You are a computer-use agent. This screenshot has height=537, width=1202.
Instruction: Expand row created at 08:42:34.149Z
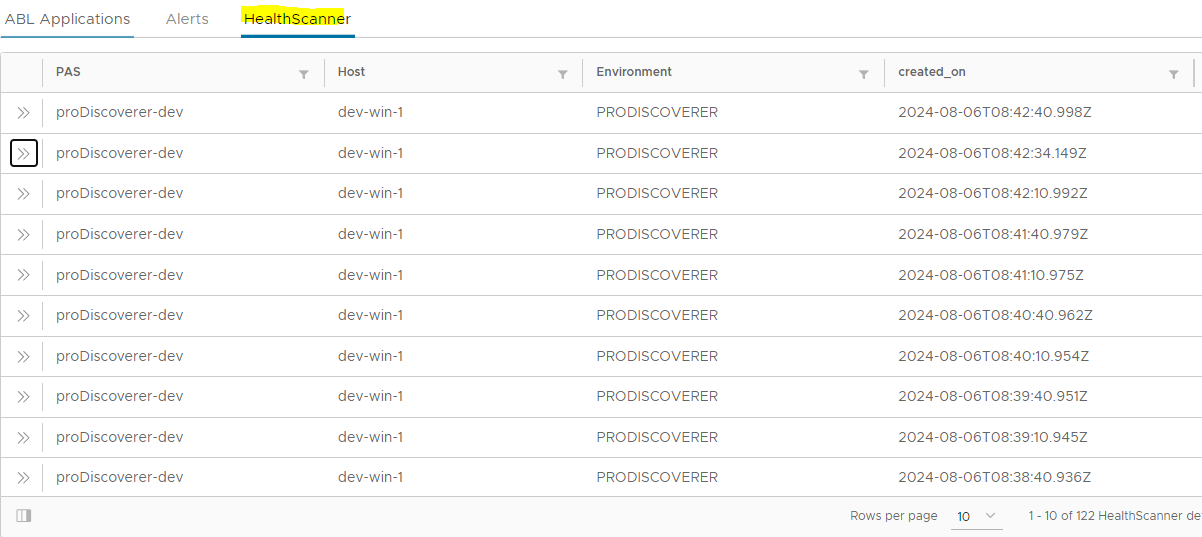(24, 154)
